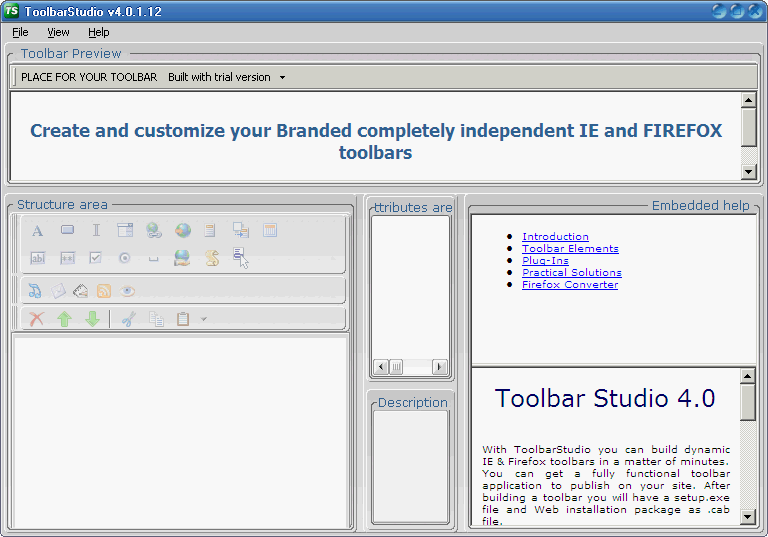This screenshot has height=537, width=768.
Task: Add the music notes plug-in
Action: (x=35, y=291)
